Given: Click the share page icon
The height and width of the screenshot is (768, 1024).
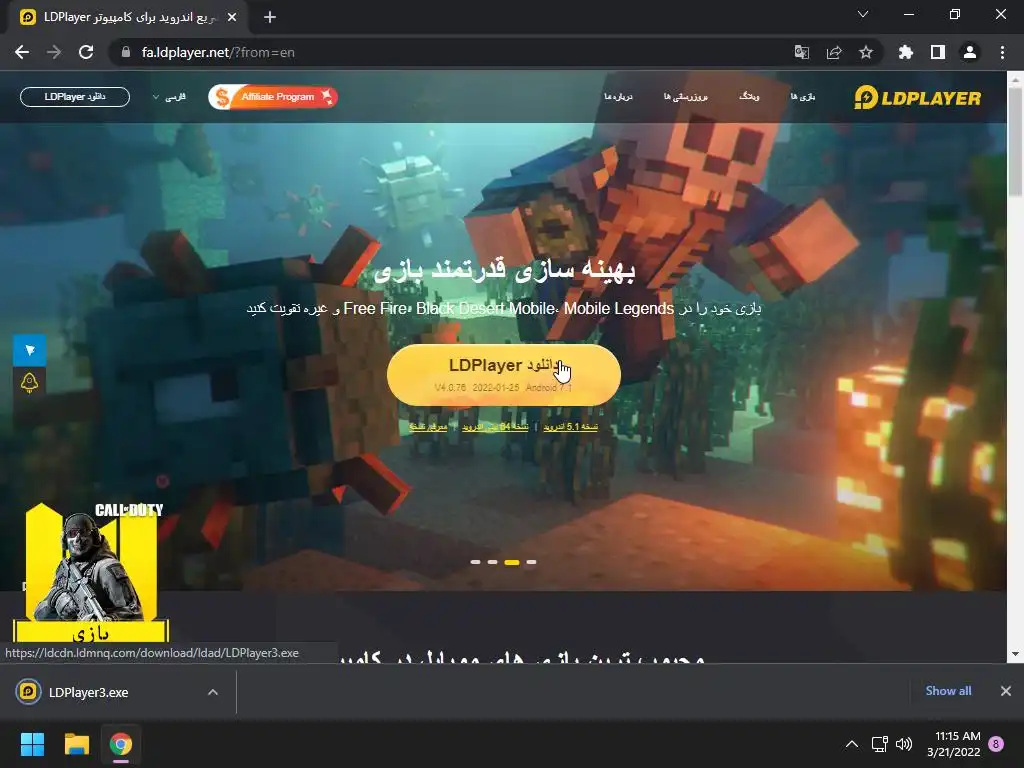Looking at the screenshot, I should [x=834, y=52].
